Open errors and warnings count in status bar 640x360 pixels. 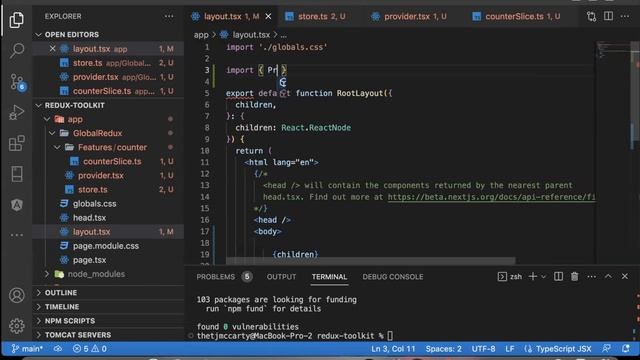pos(89,349)
